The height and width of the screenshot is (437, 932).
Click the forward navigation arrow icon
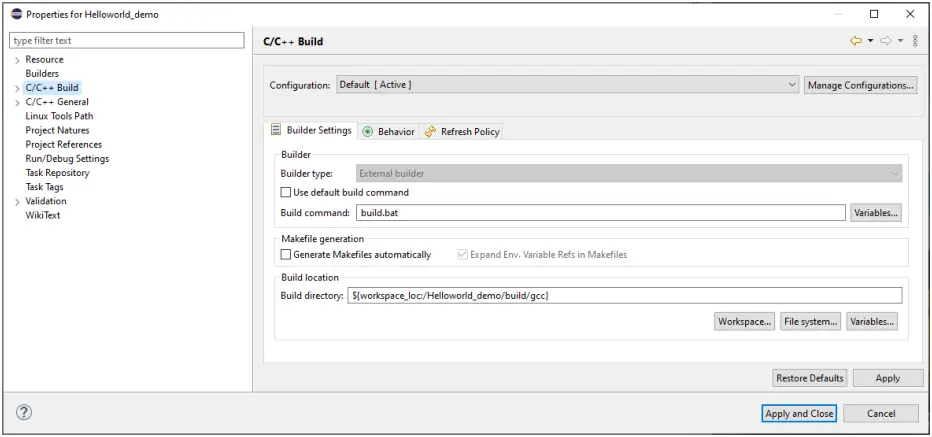coord(886,41)
